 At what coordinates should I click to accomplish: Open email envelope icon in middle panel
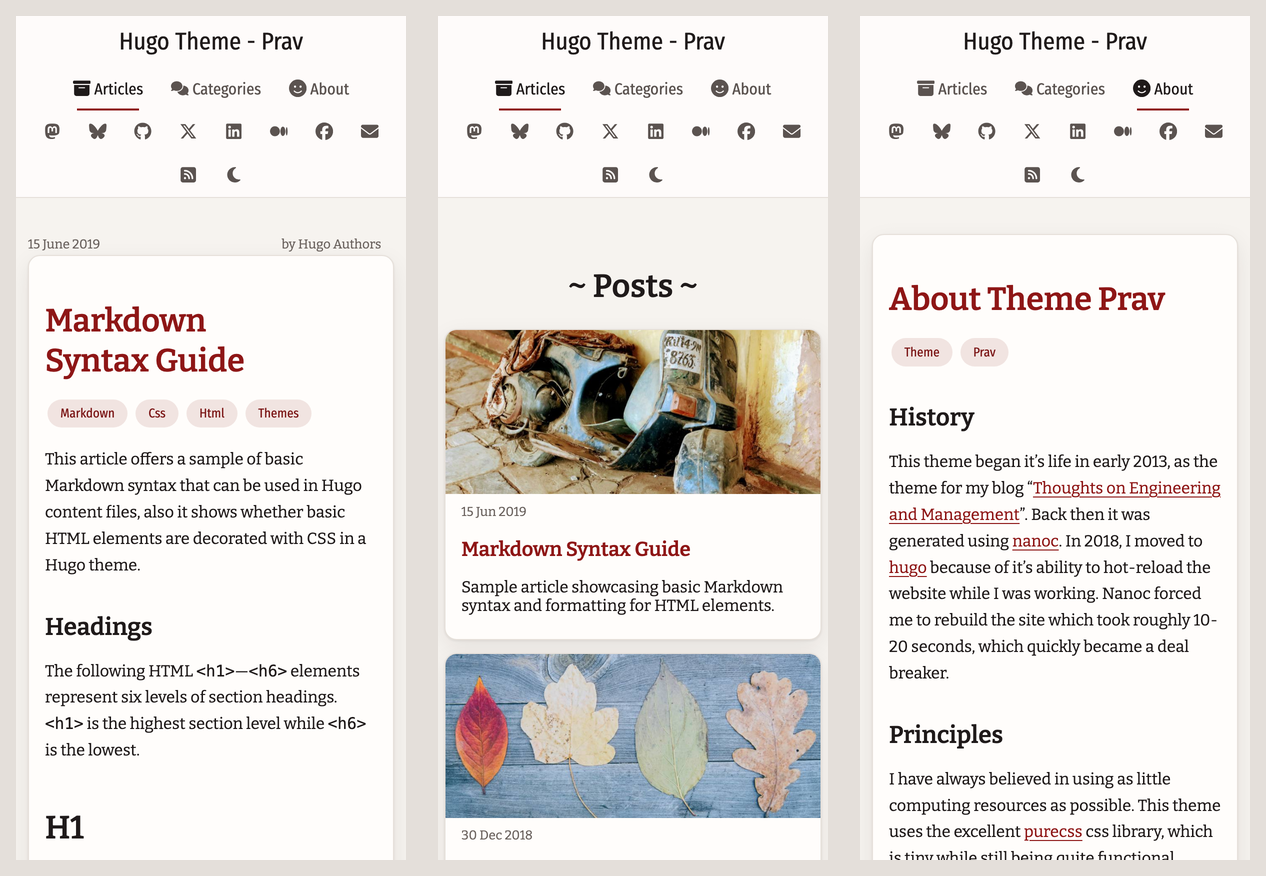click(x=792, y=131)
